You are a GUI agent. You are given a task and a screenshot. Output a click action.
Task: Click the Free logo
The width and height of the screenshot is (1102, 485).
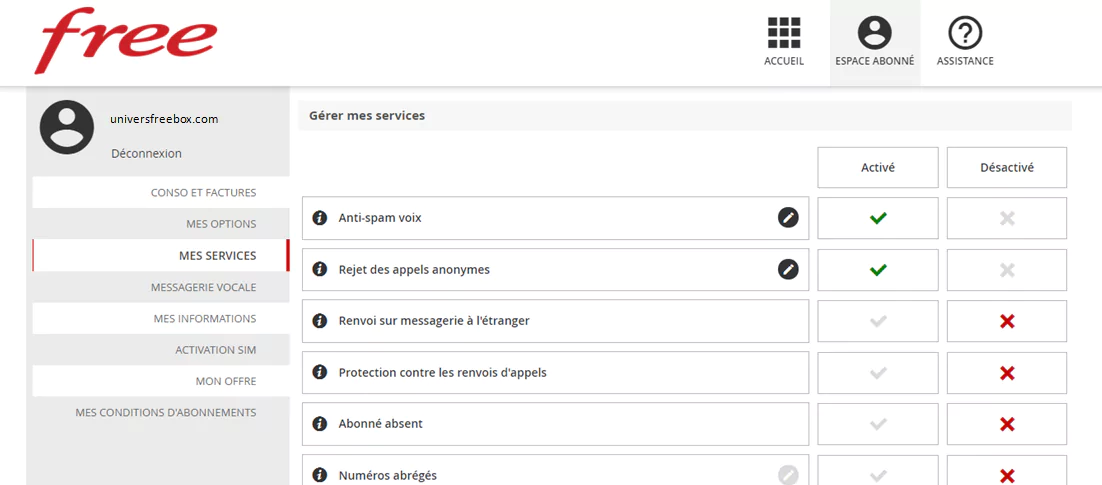(x=126, y=41)
